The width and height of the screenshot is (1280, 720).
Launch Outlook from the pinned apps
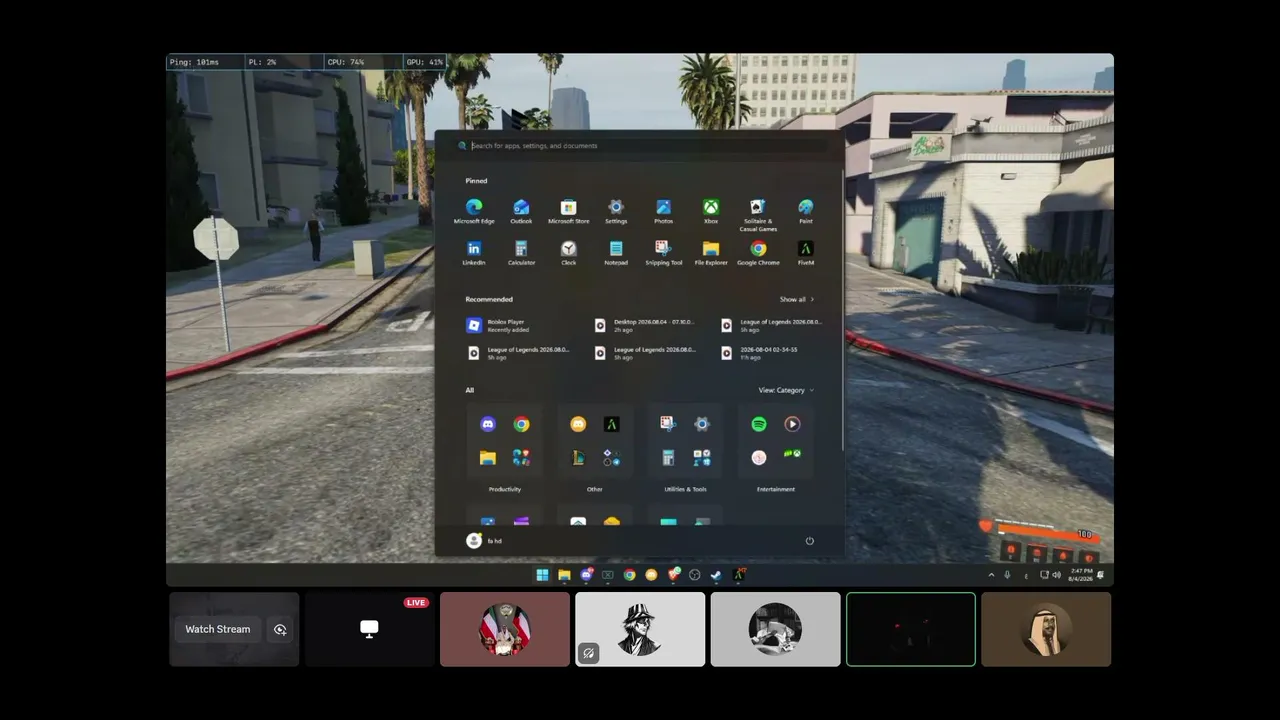tap(521, 211)
